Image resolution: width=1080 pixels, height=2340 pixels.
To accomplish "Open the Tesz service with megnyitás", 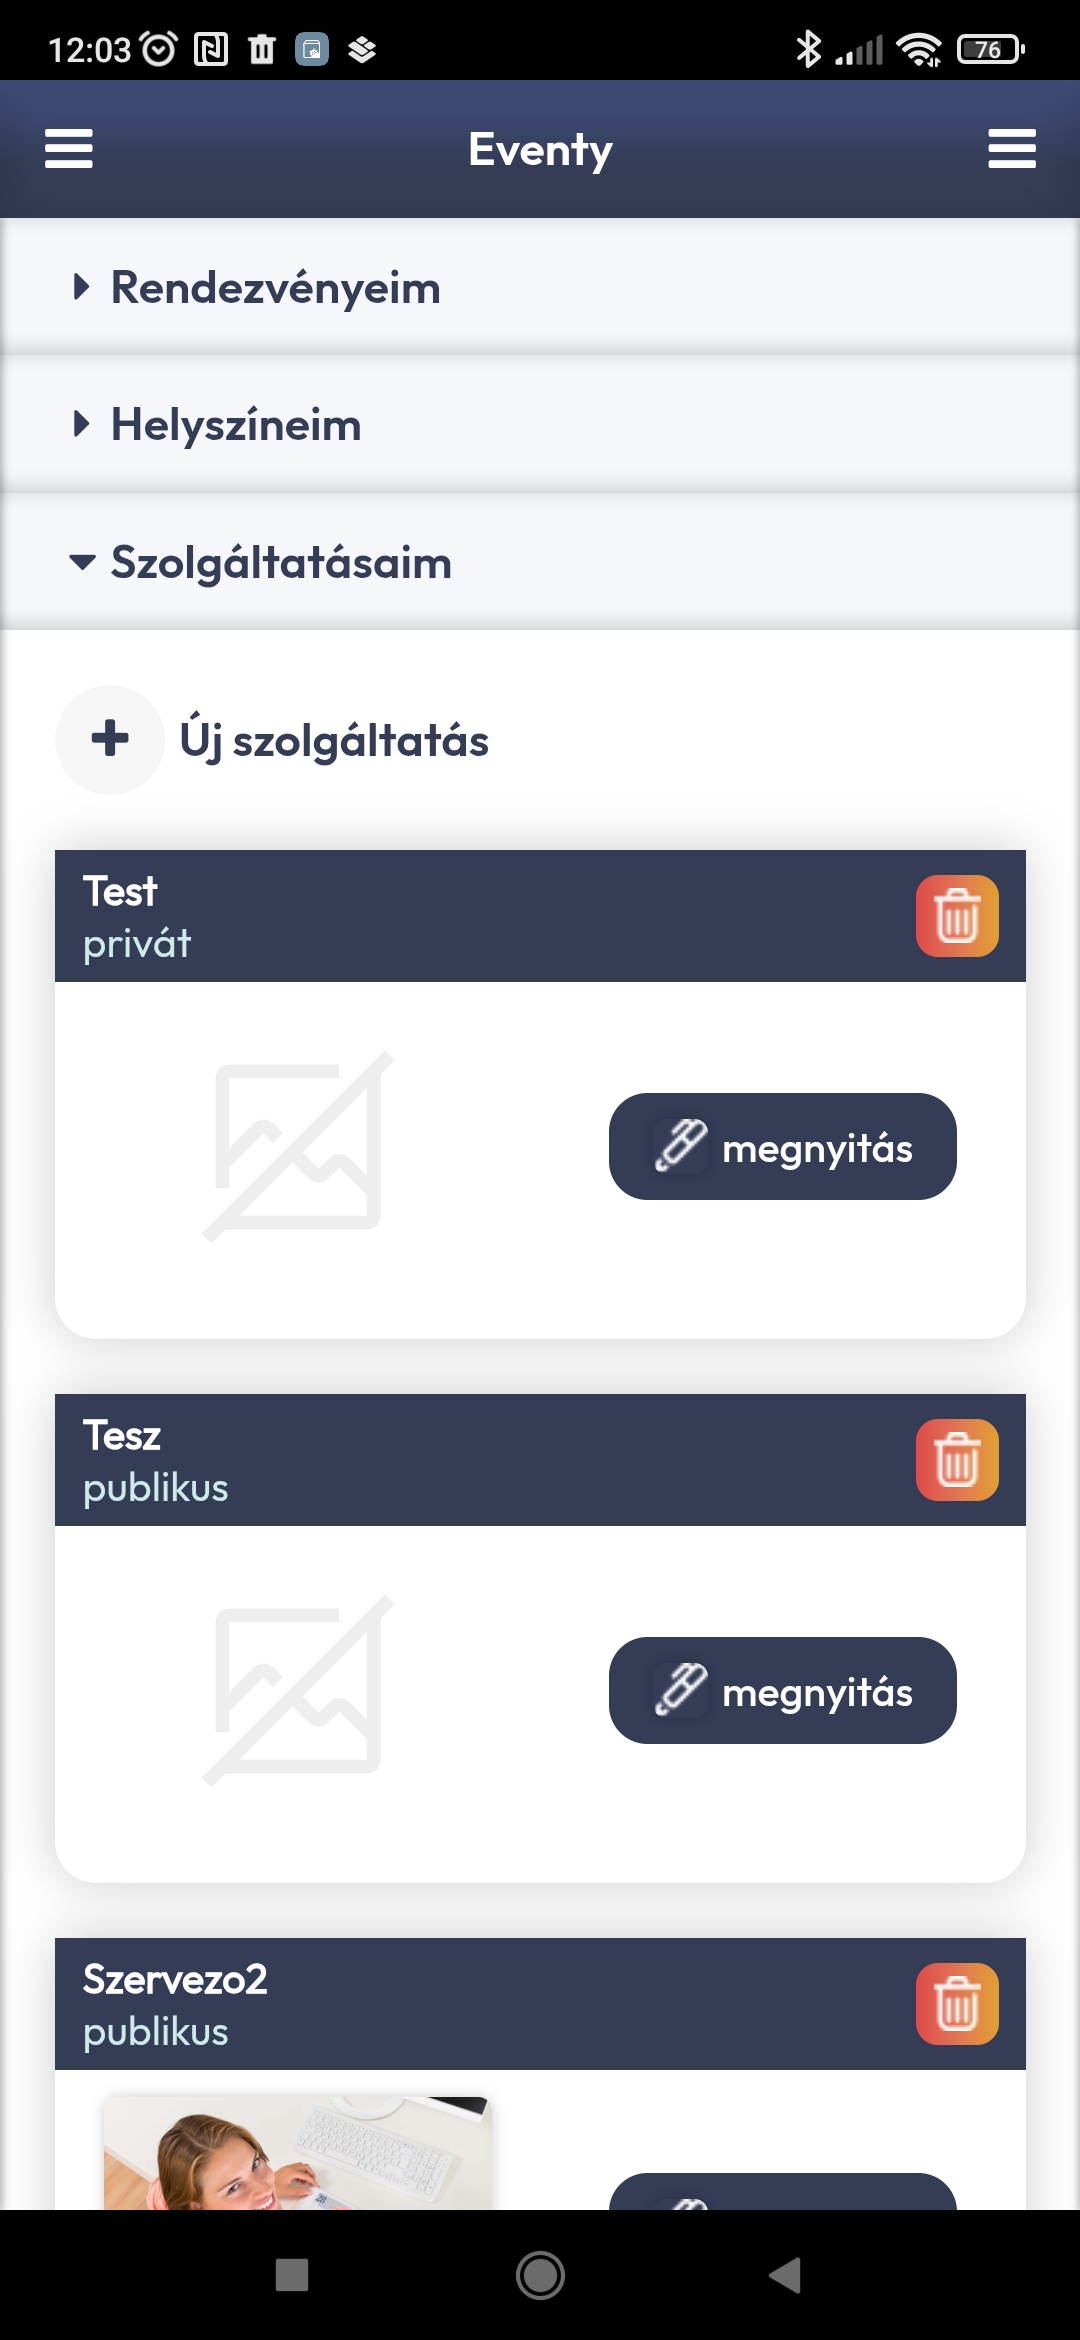I will point(782,1691).
